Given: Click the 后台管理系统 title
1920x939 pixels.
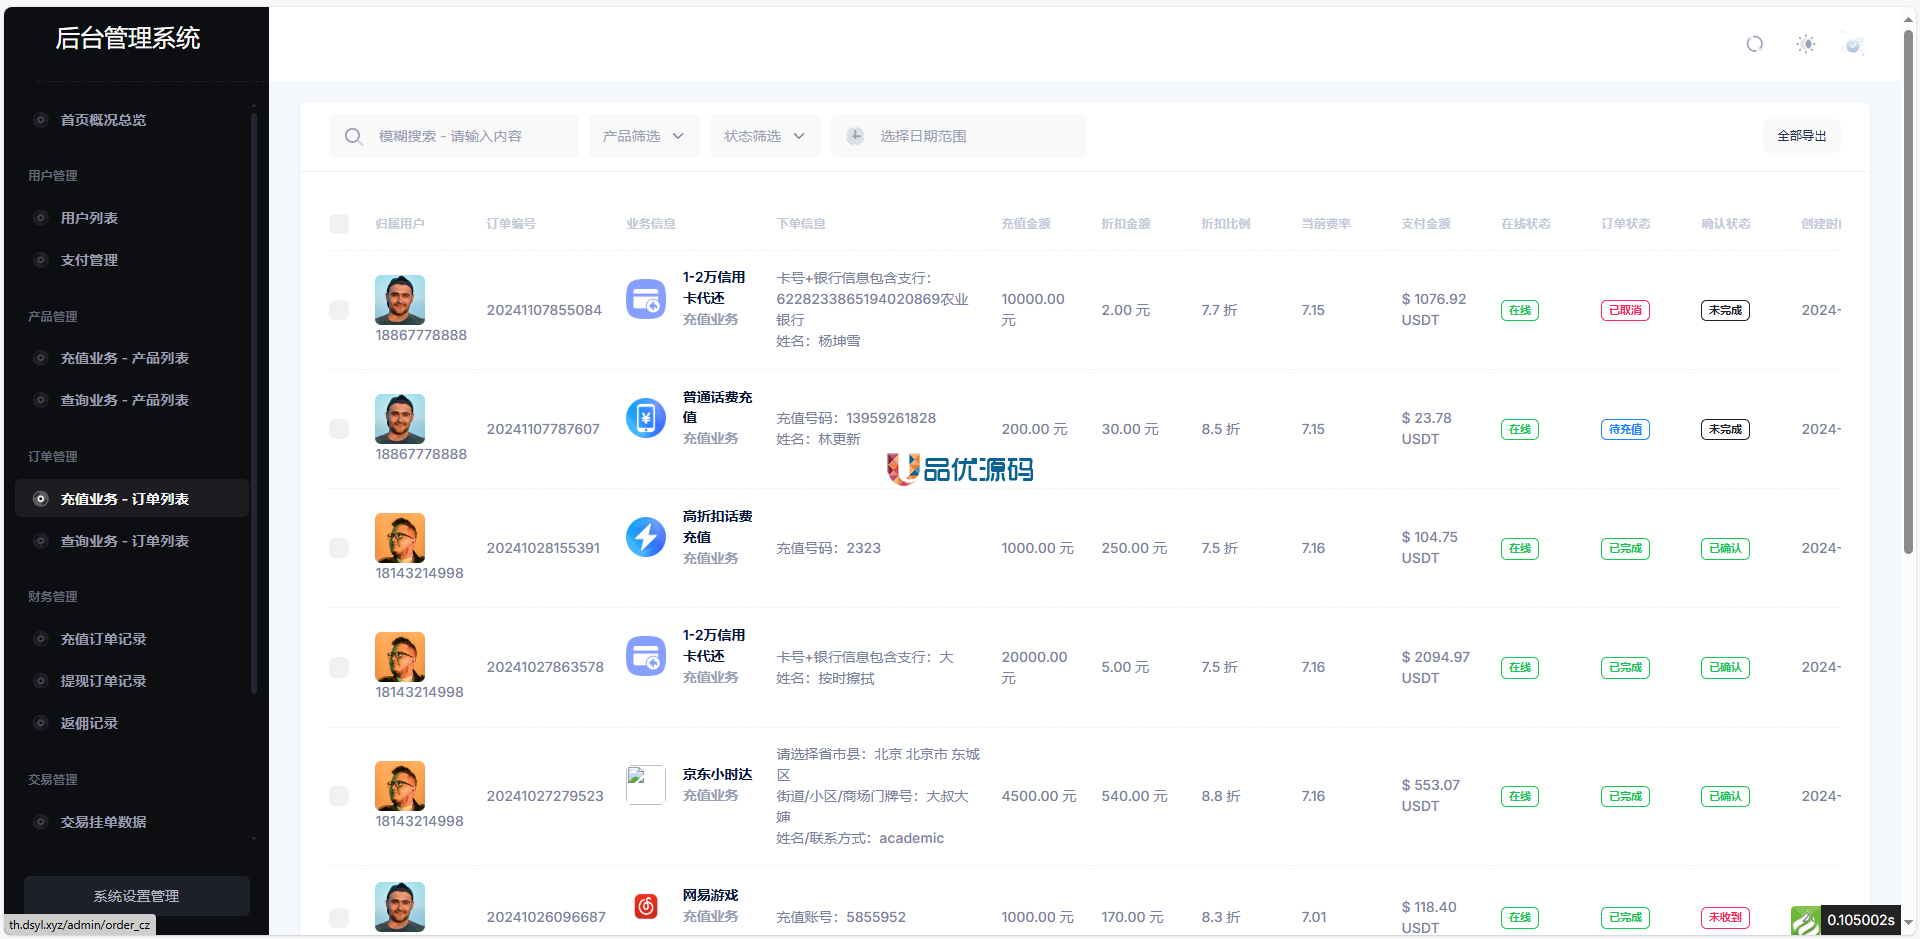Looking at the screenshot, I should 128,38.
